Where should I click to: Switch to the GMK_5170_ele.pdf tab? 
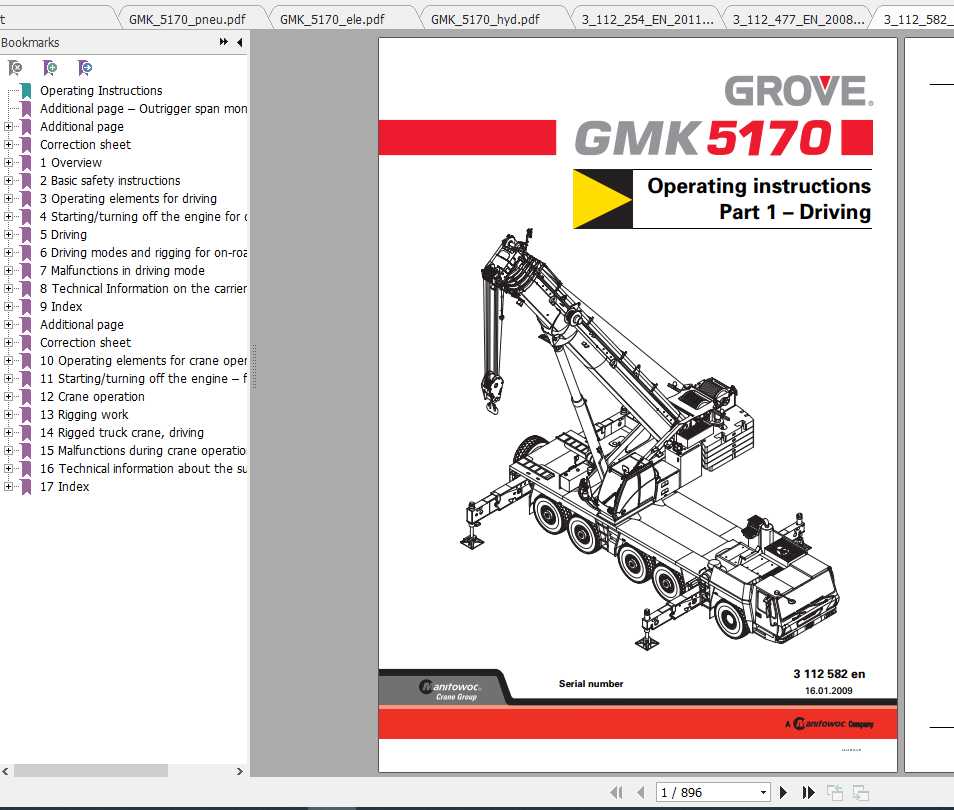coord(332,19)
